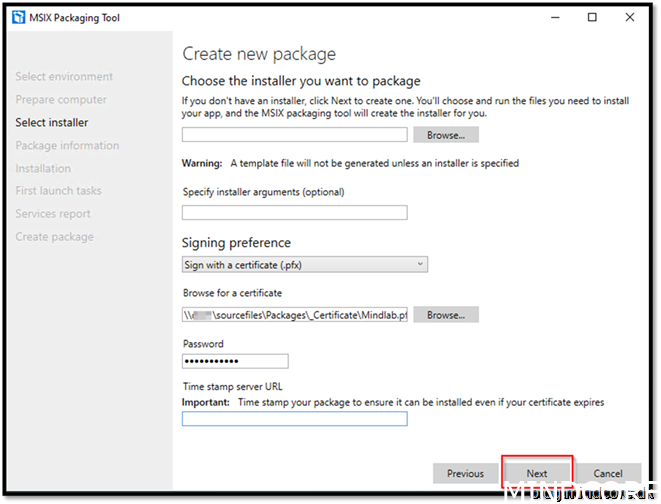Click the 'Browse for a certificate' label

[232, 293]
